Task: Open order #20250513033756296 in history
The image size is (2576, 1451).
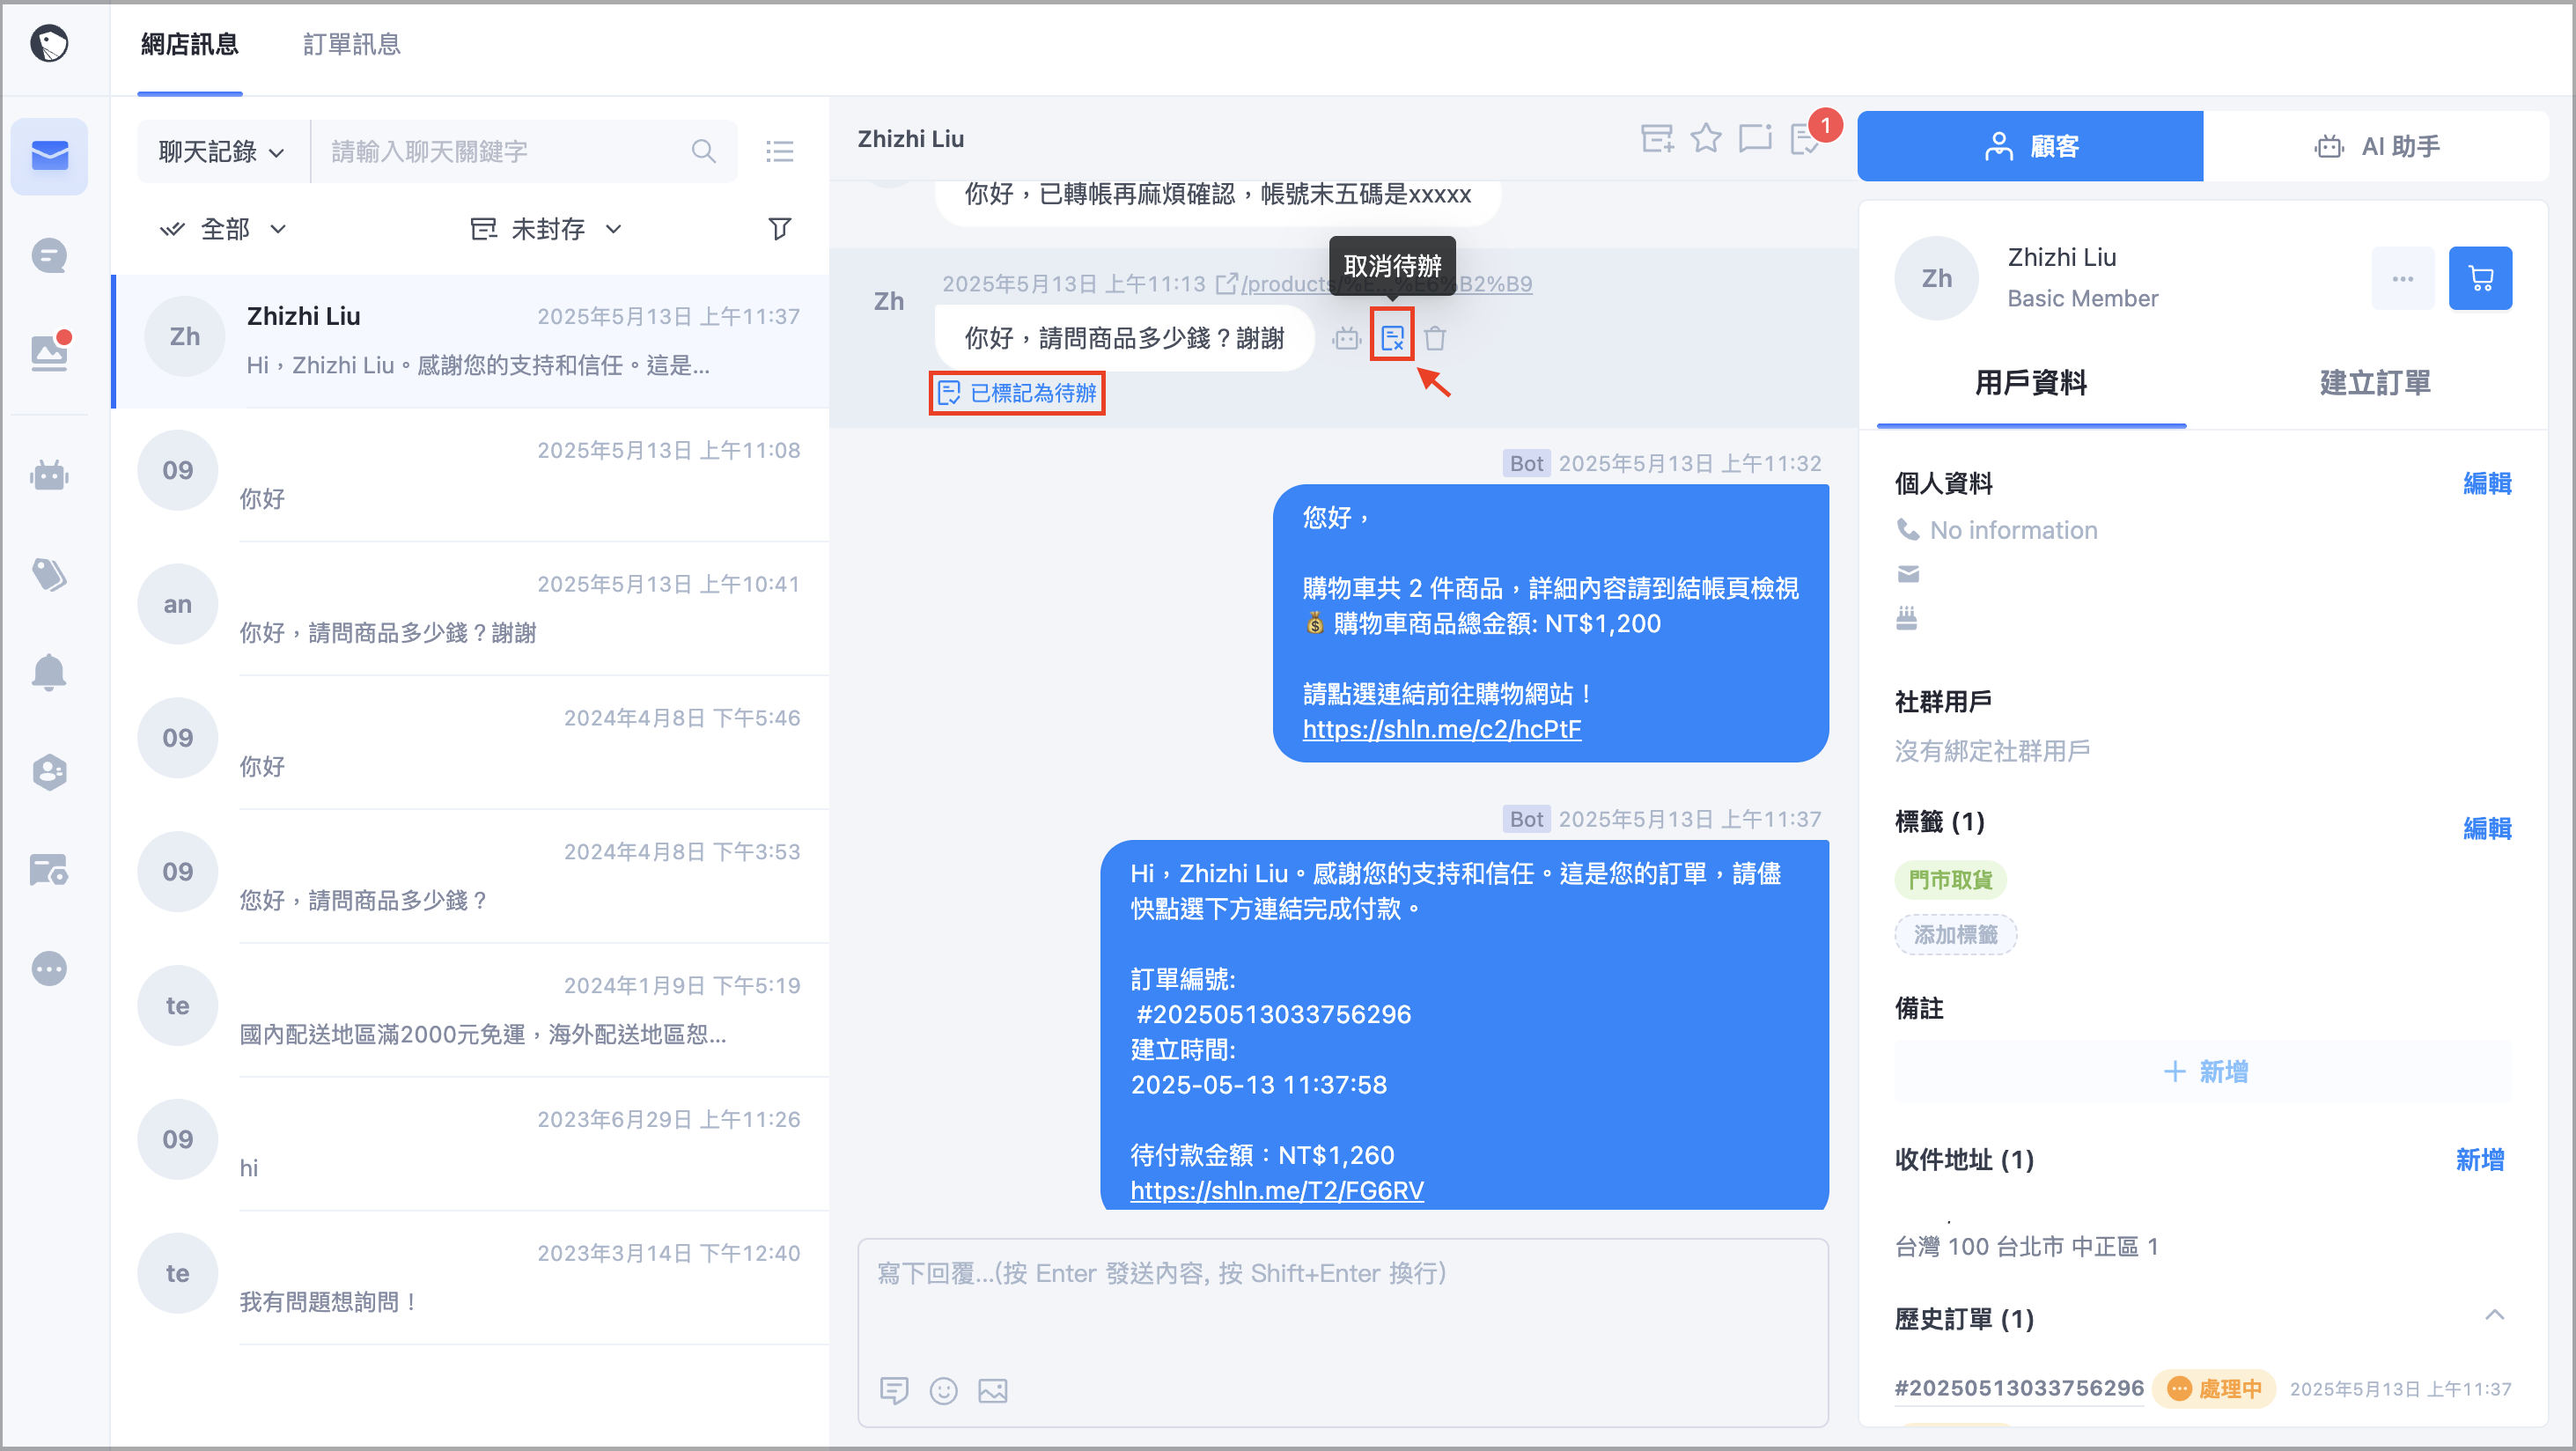Action: pyautogui.click(x=2019, y=1388)
